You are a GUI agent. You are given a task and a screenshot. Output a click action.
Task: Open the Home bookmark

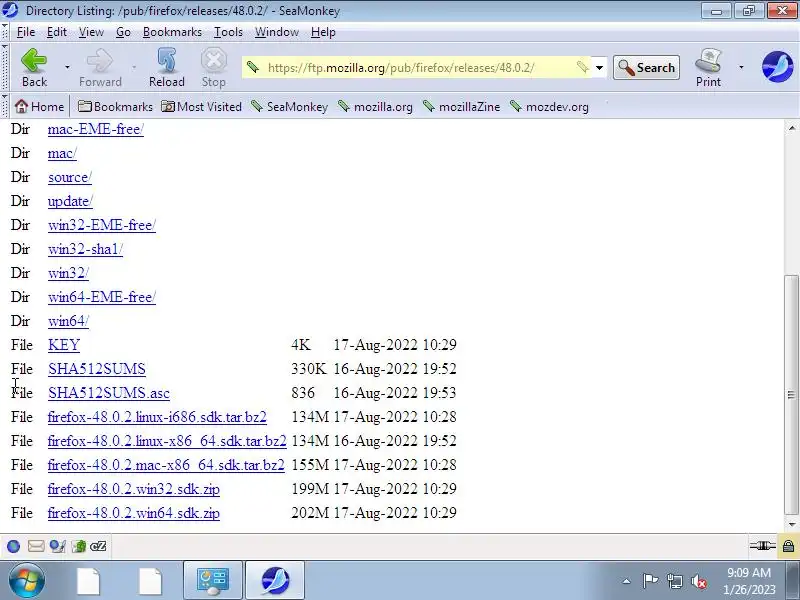tap(39, 107)
